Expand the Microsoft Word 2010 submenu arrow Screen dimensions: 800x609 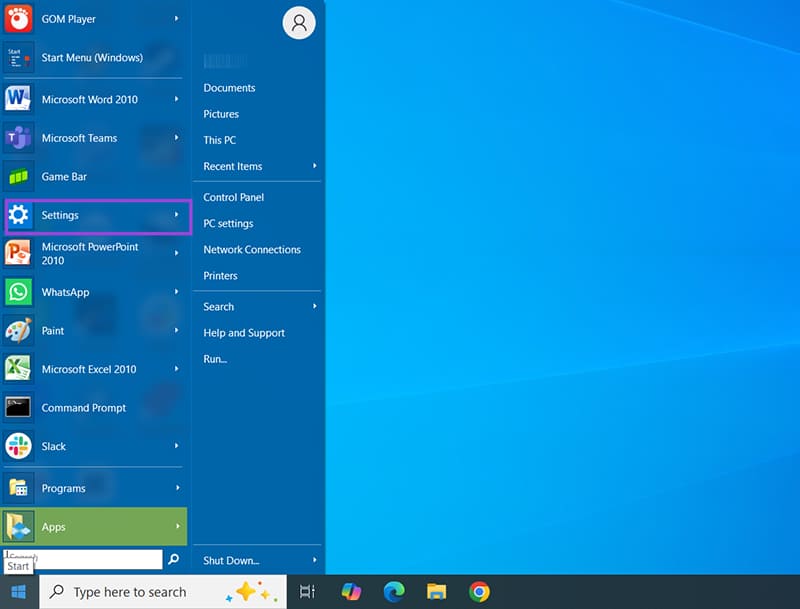pos(177,99)
